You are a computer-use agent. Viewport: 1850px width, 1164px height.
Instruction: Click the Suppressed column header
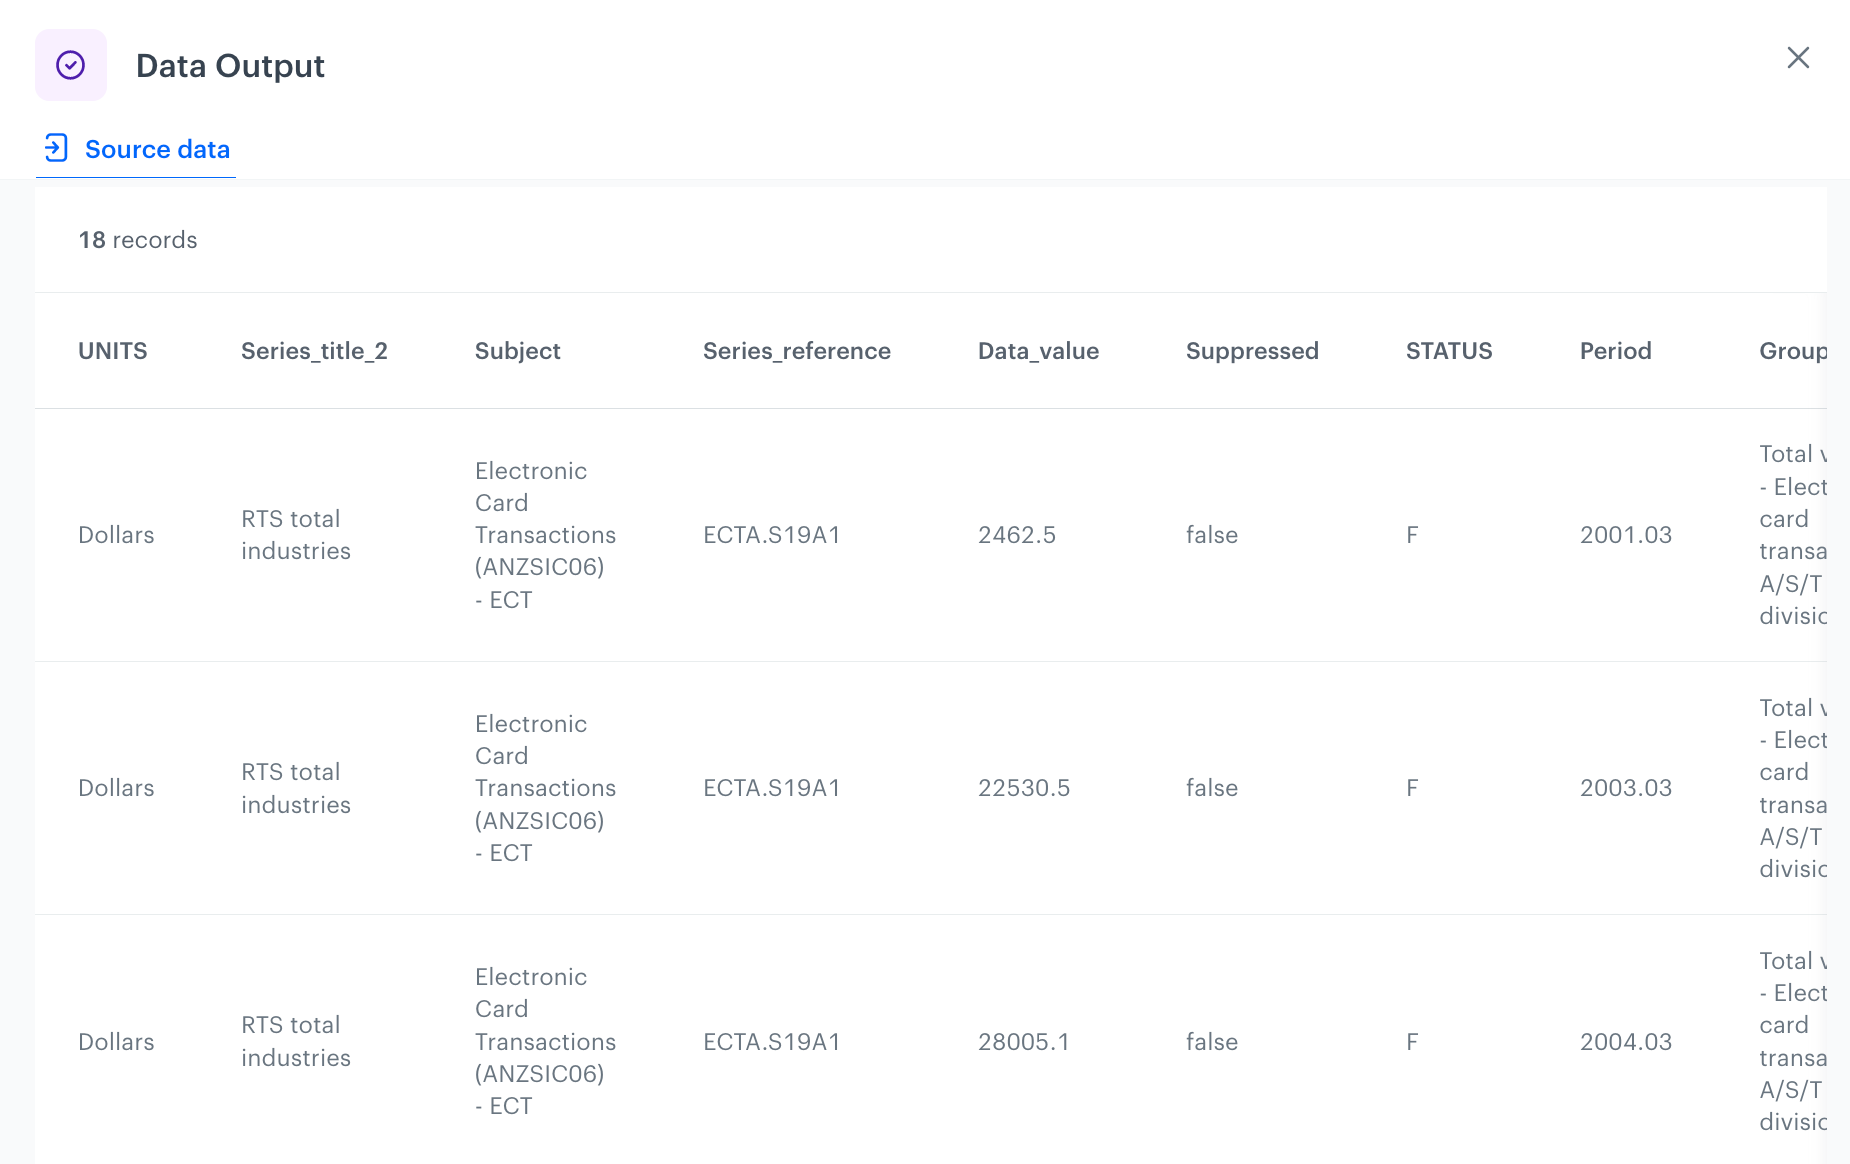[x=1252, y=351]
